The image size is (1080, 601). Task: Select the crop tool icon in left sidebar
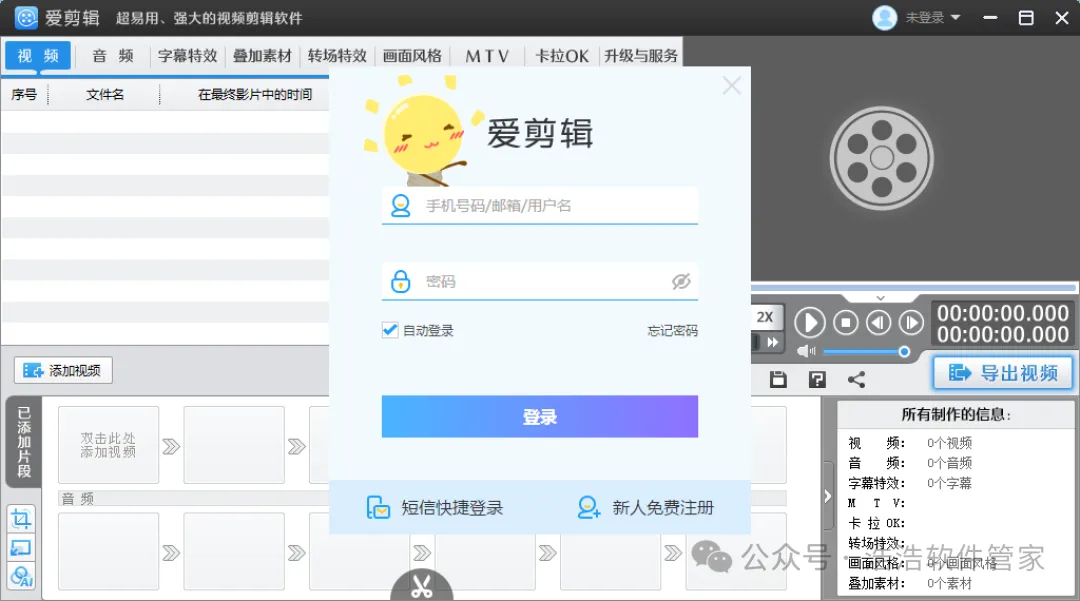point(21,518)
